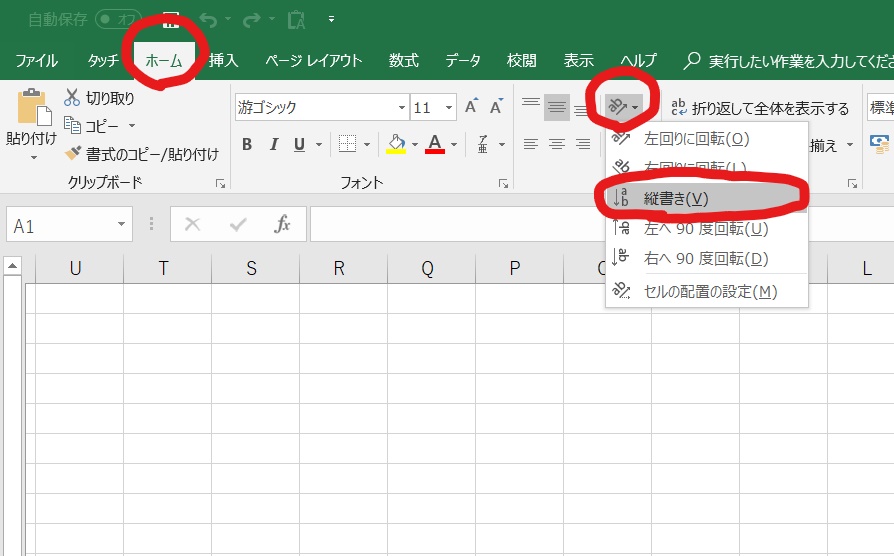
Task: Click the center align icon
Action: pyautogui.click(x=557, y=144)
